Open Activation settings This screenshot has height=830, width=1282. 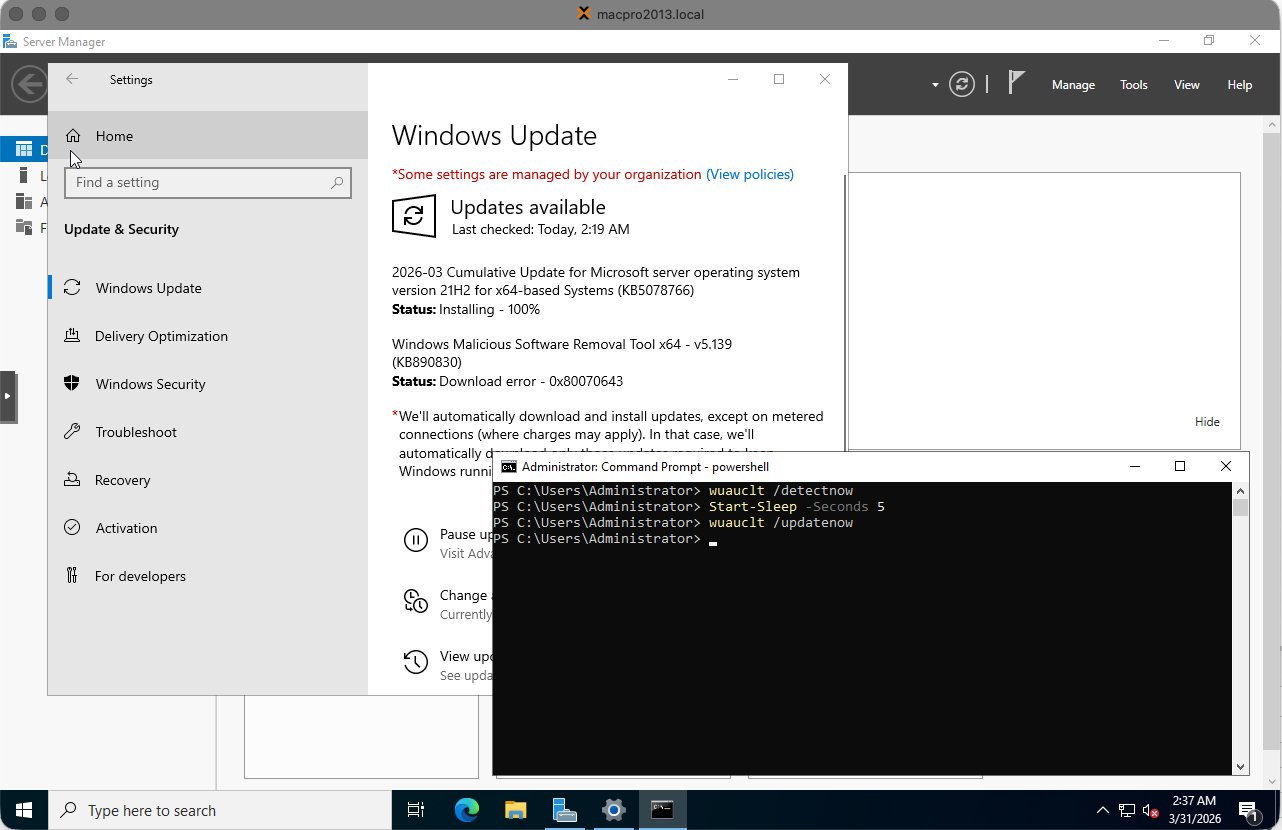point(125,528)
